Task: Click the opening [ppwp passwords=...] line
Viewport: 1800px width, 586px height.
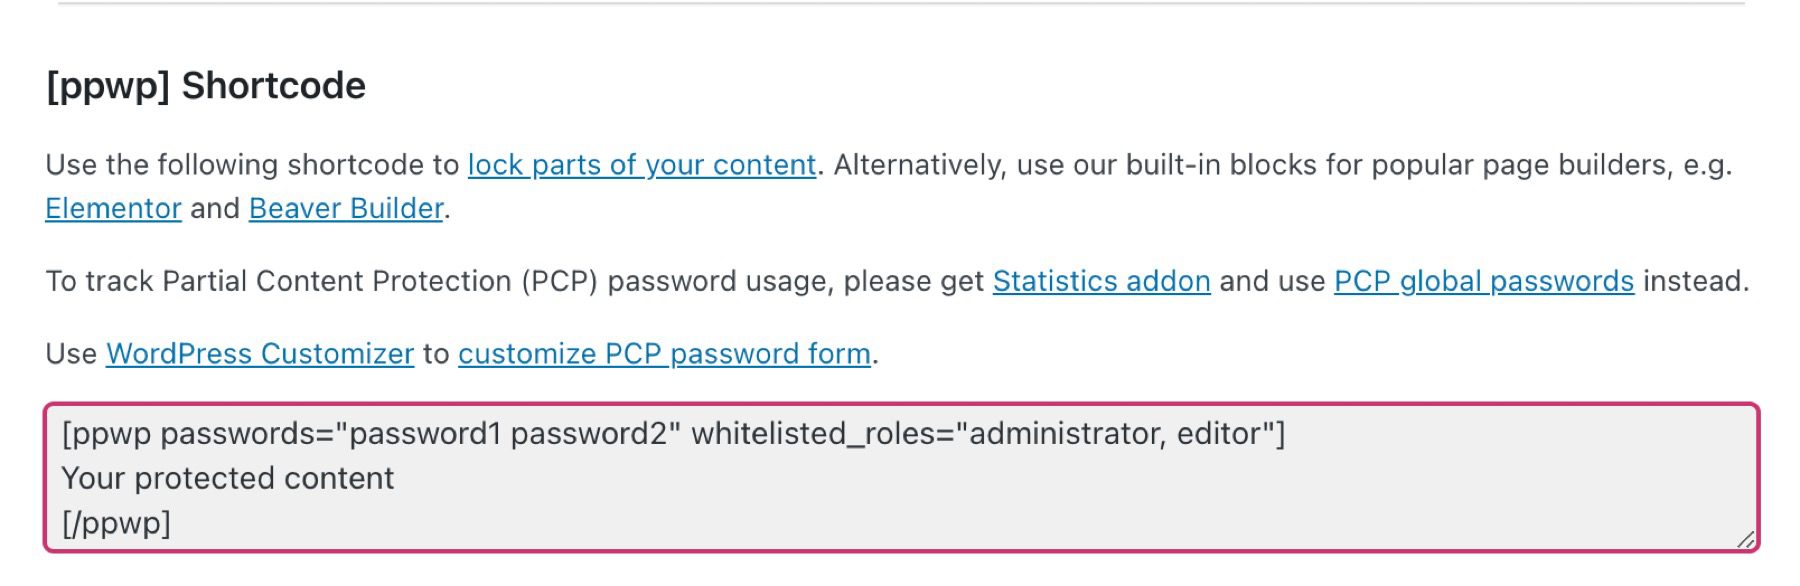Action: click(675, 434)
